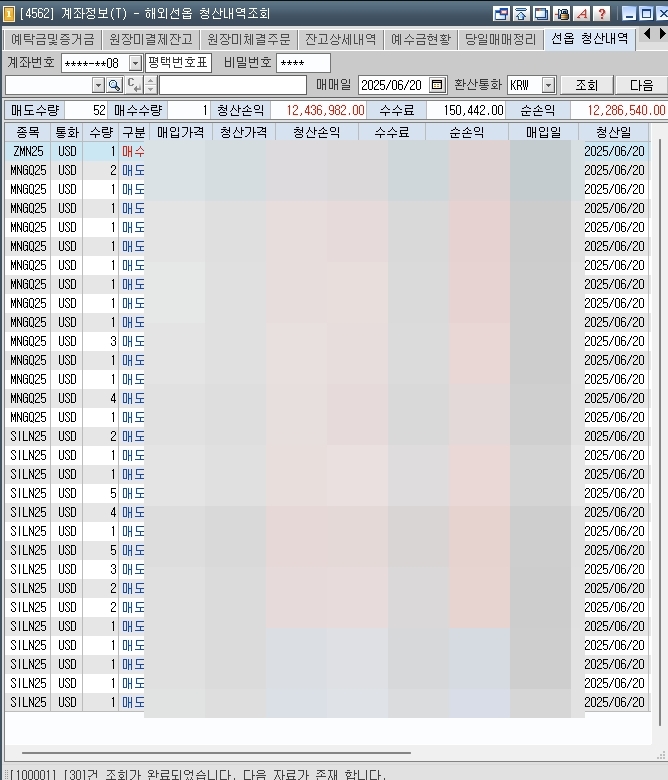Switch to the 예수금현황 tab

[x=421, y=39]
